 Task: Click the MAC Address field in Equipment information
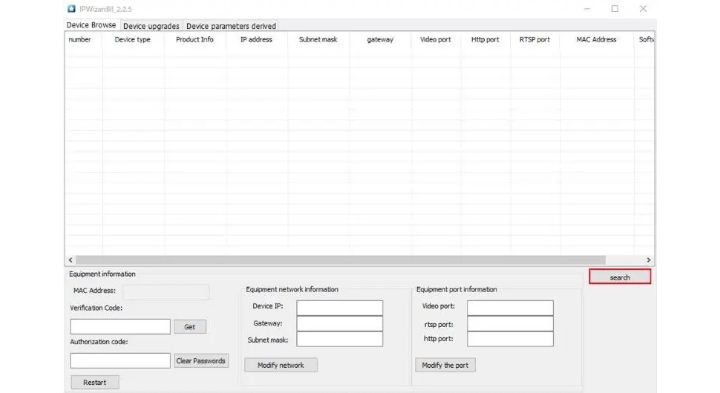[166, 291]
